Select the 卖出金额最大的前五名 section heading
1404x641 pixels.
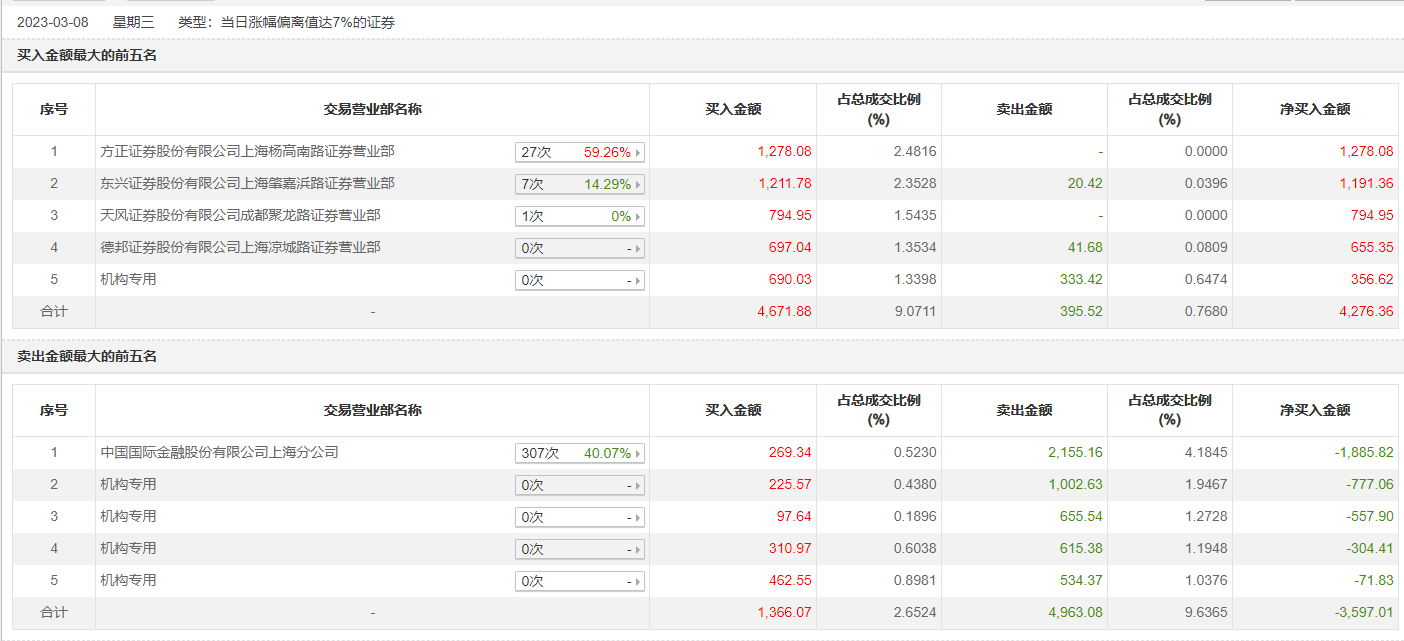[x=87, y=357]
